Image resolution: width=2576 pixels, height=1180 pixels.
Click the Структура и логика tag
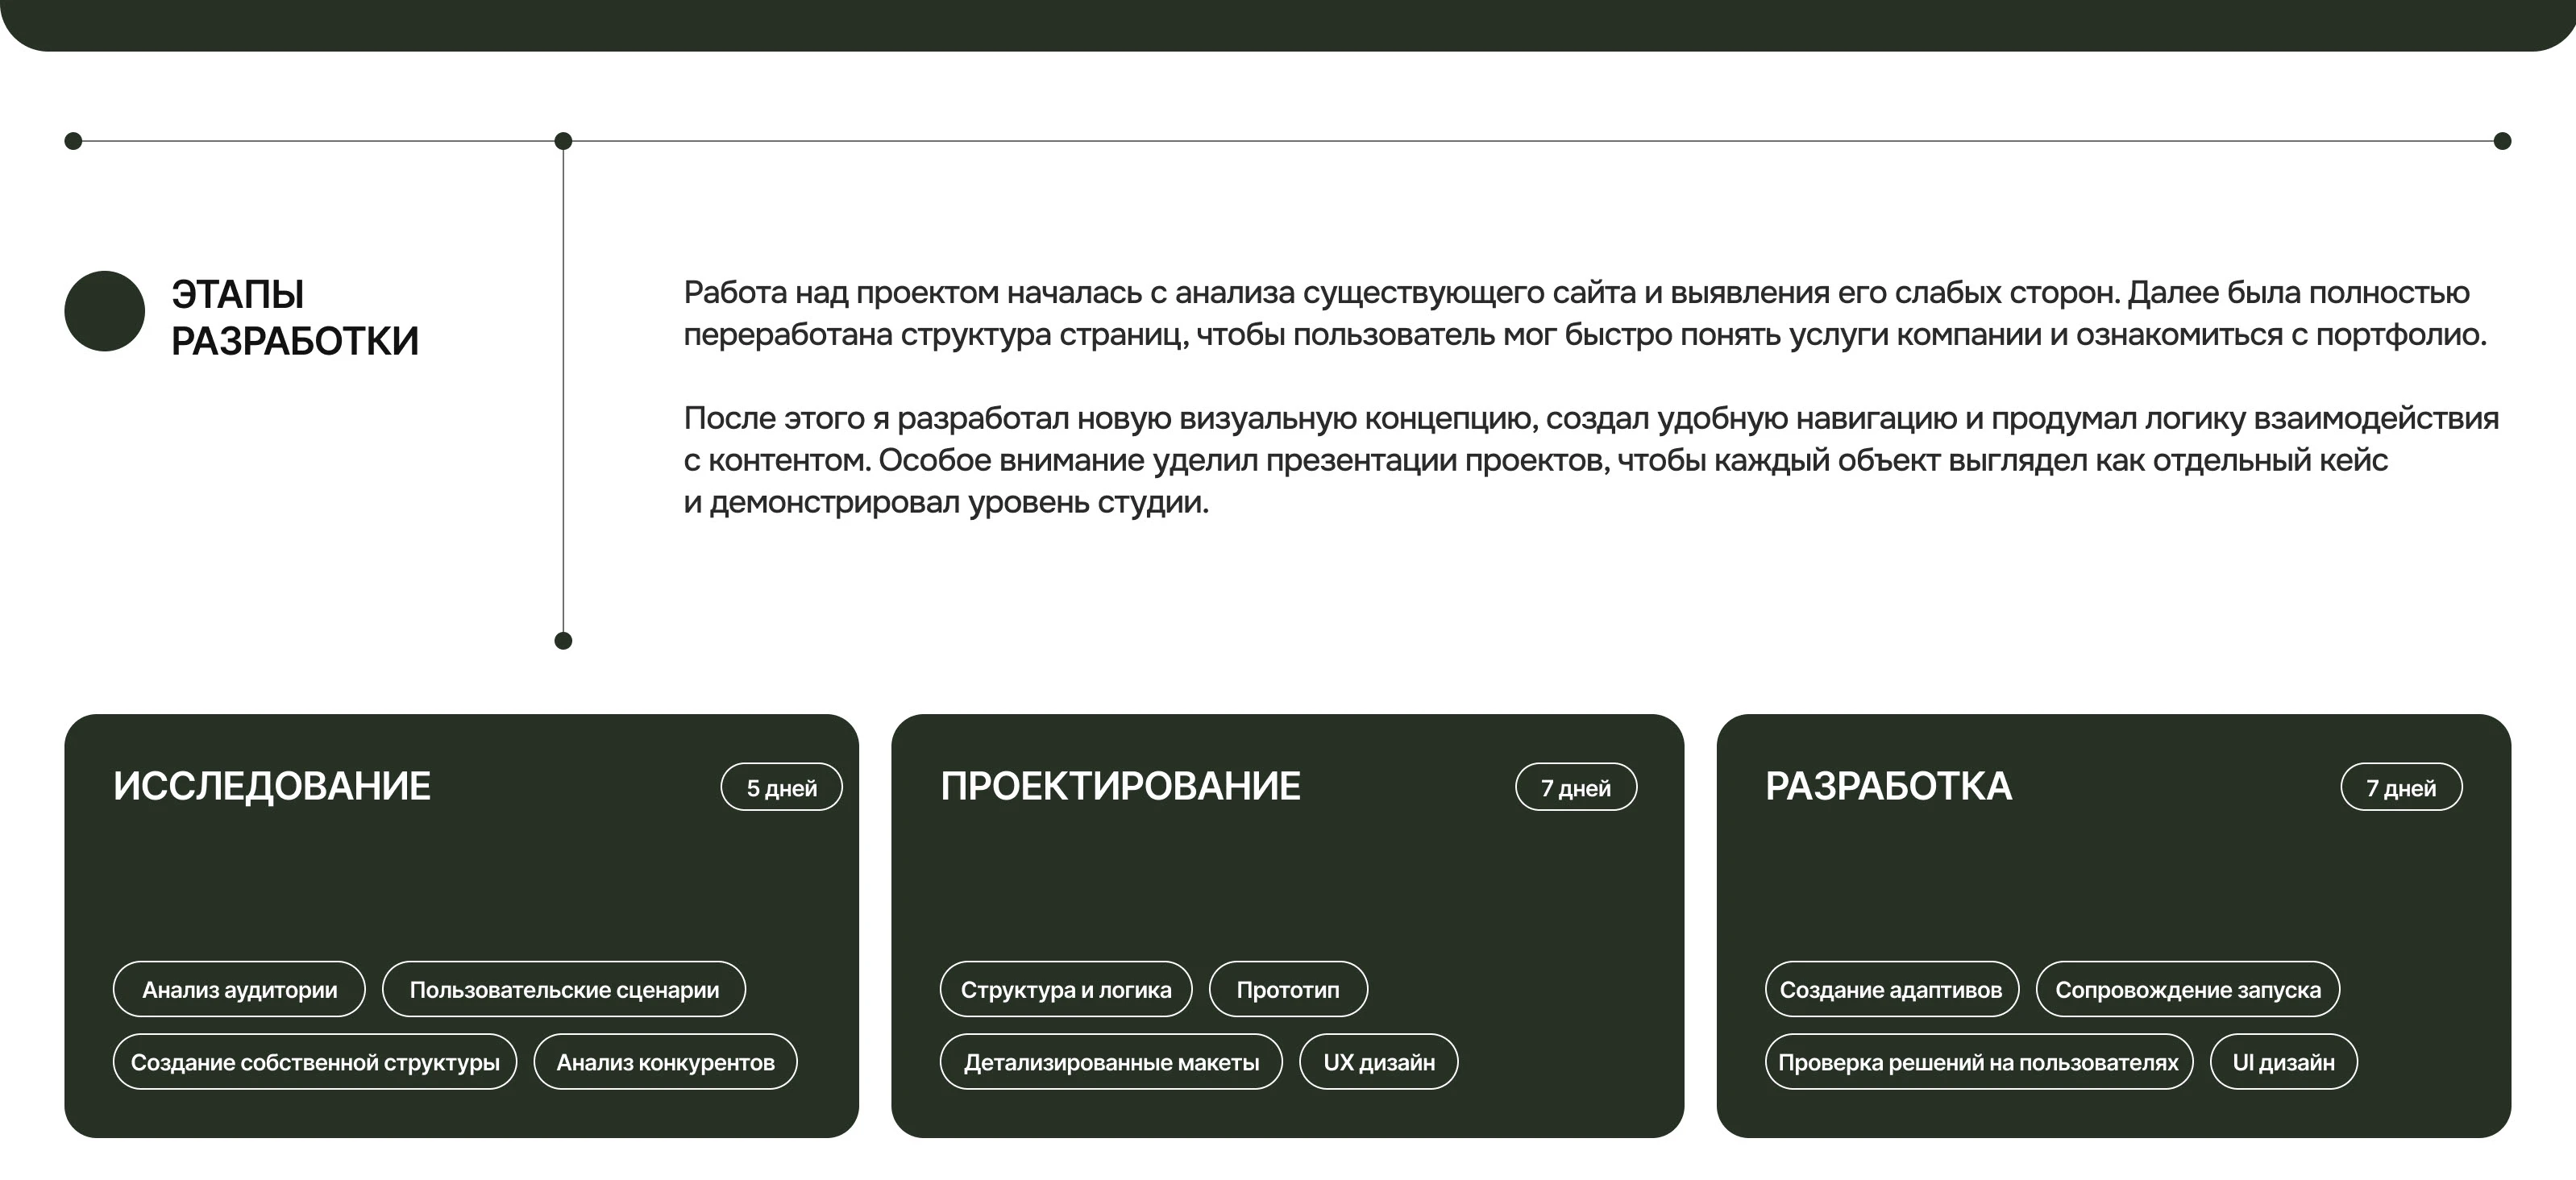pyautogui.click(x=1066, y=989)
